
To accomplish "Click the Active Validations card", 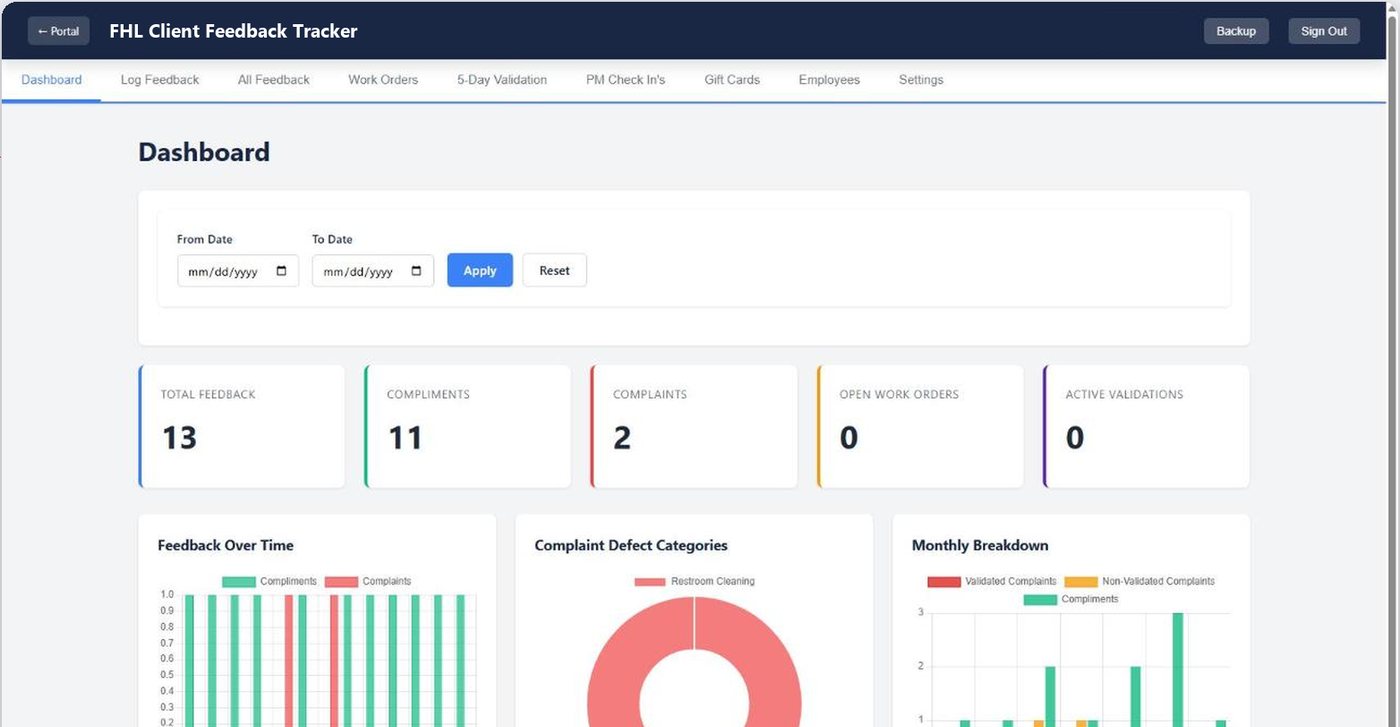I will [1146, 426].
